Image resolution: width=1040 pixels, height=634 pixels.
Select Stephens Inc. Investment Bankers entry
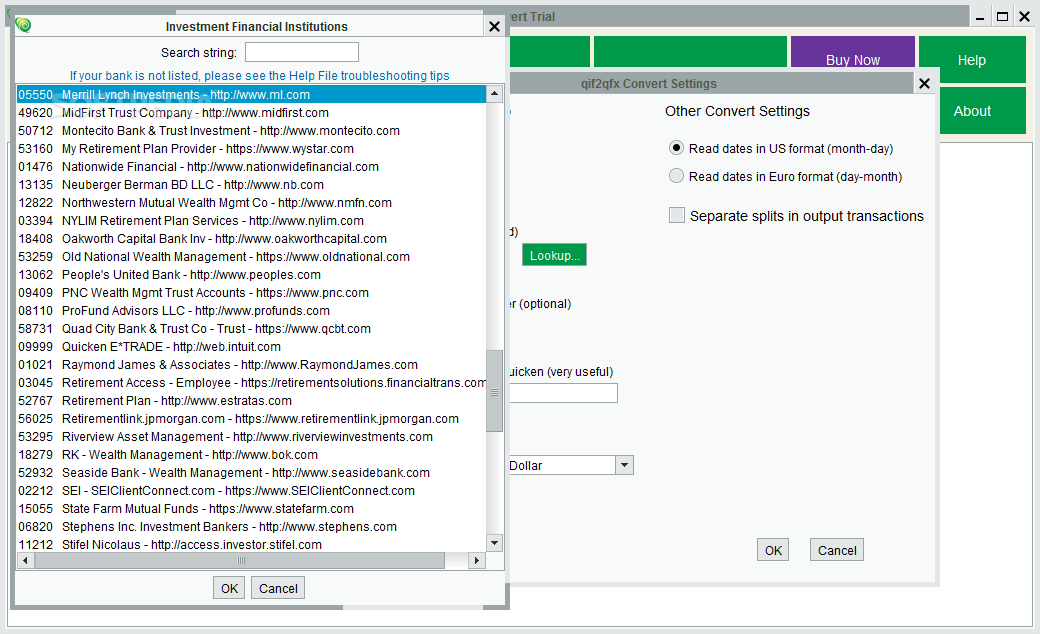251,527
